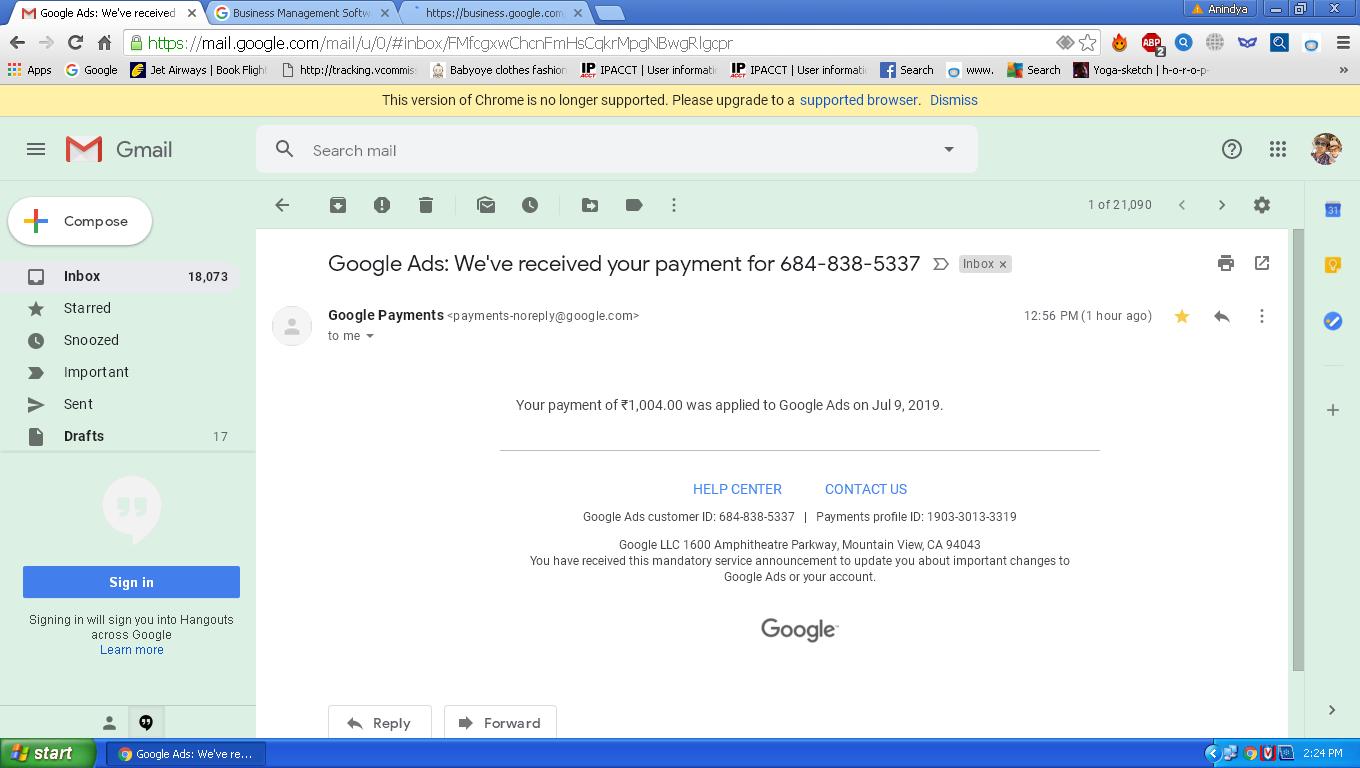Image resolution: width=1360 pixels, height=768 pixels.
Task: Show search options dropdown arrow
Action: (949, 150)
